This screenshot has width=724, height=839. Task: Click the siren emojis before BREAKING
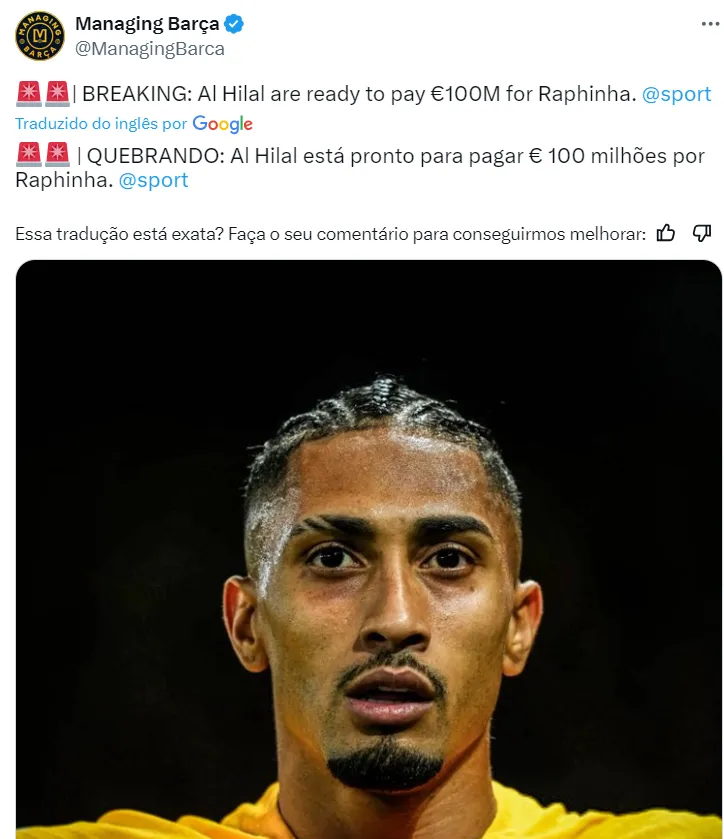(43, 94)
